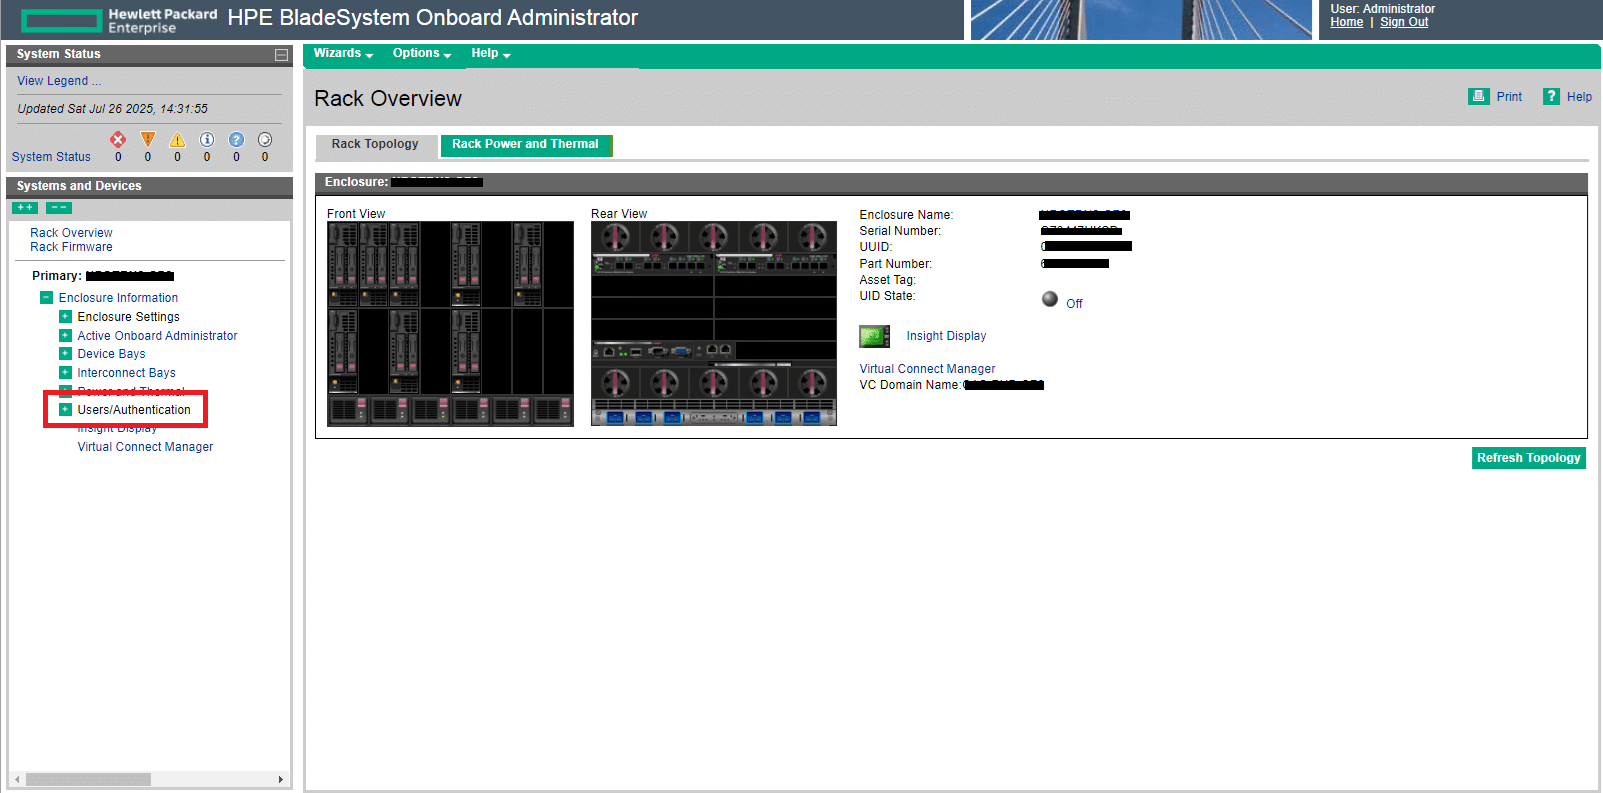The image size is (1603, 793).
Task: Click the horizontal scrollbar right arrow
Action: 280,779
